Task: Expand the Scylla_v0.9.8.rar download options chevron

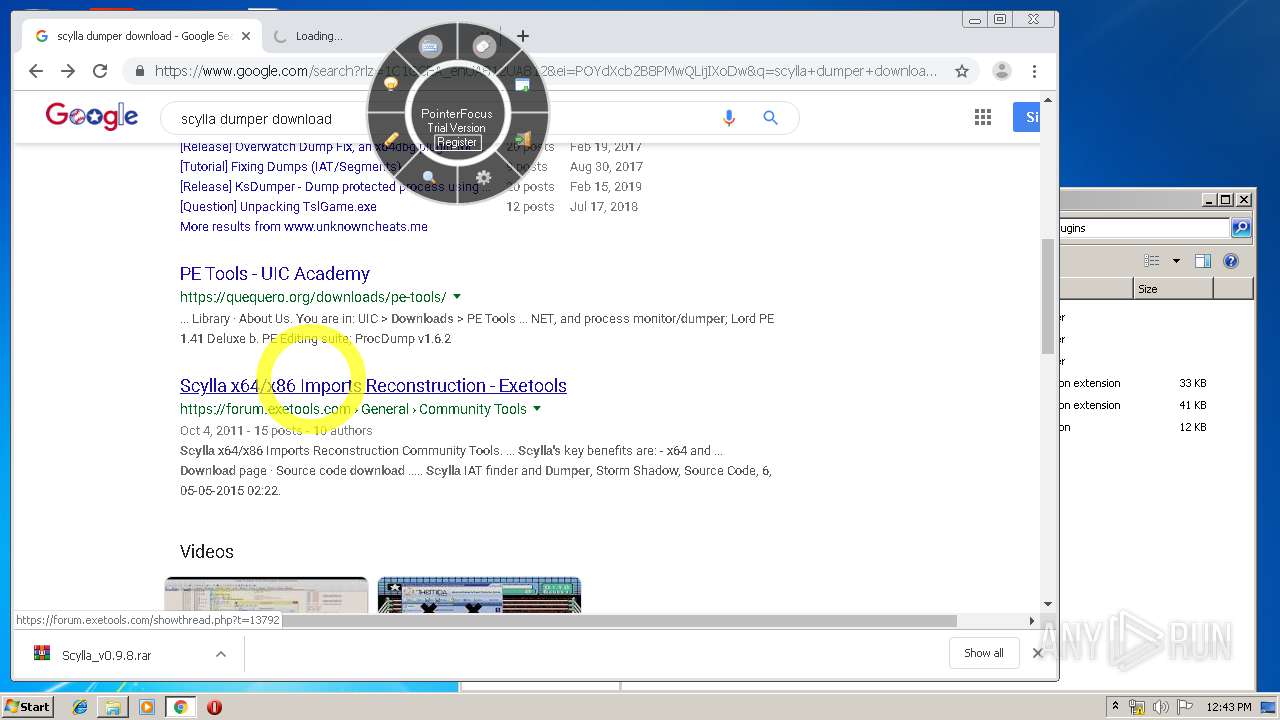Action: [221, 654]
